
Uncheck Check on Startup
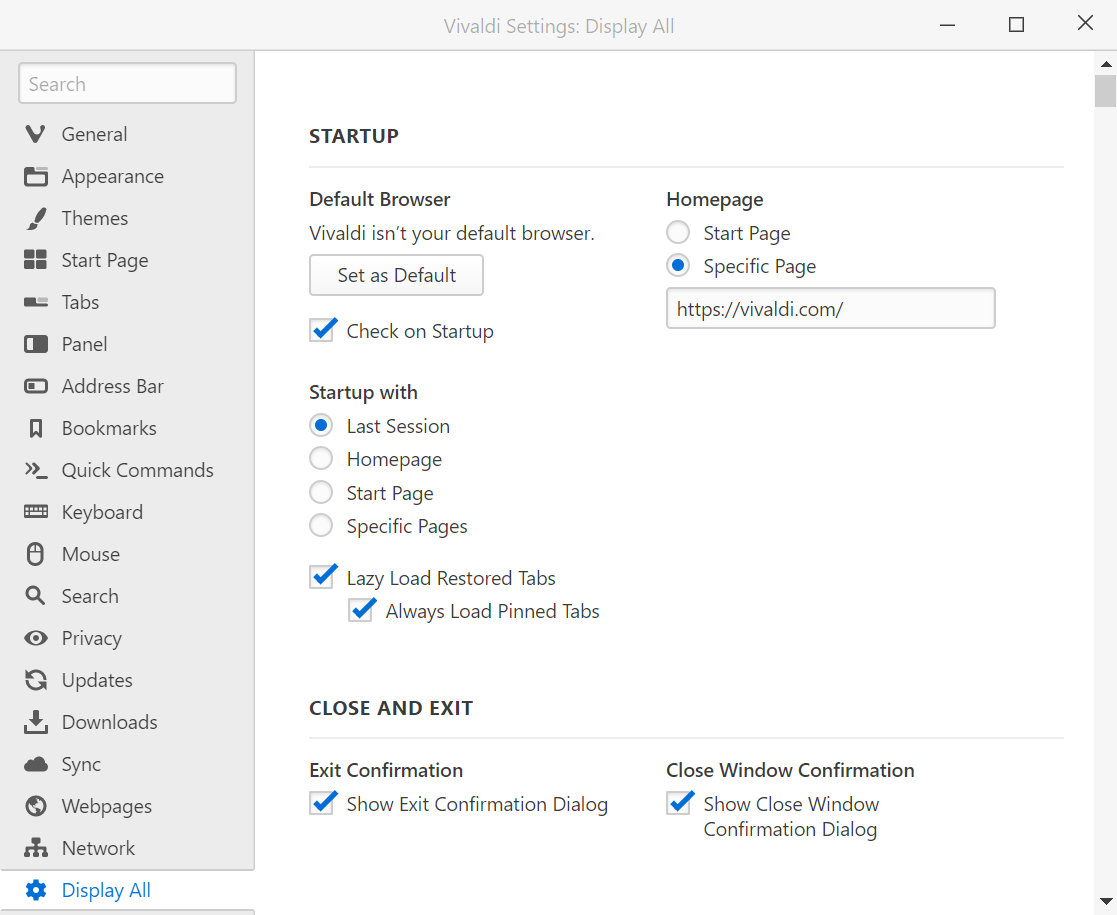[x=323, y=331]
